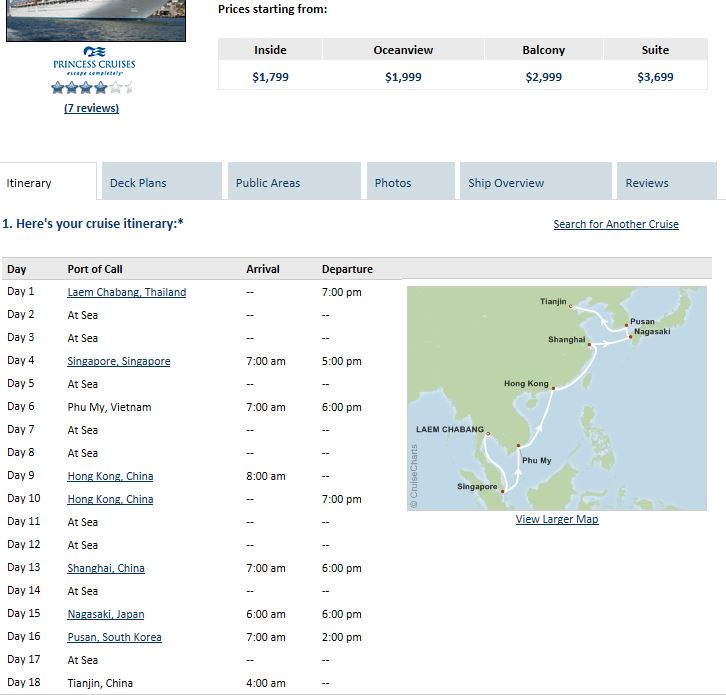
Task: Click Pusan, South Korea link
Action: click(x=114, y=637)
